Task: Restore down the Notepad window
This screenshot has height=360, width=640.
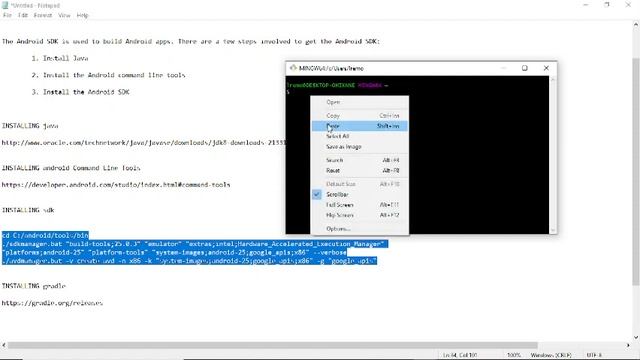Action: click(607, 5)
